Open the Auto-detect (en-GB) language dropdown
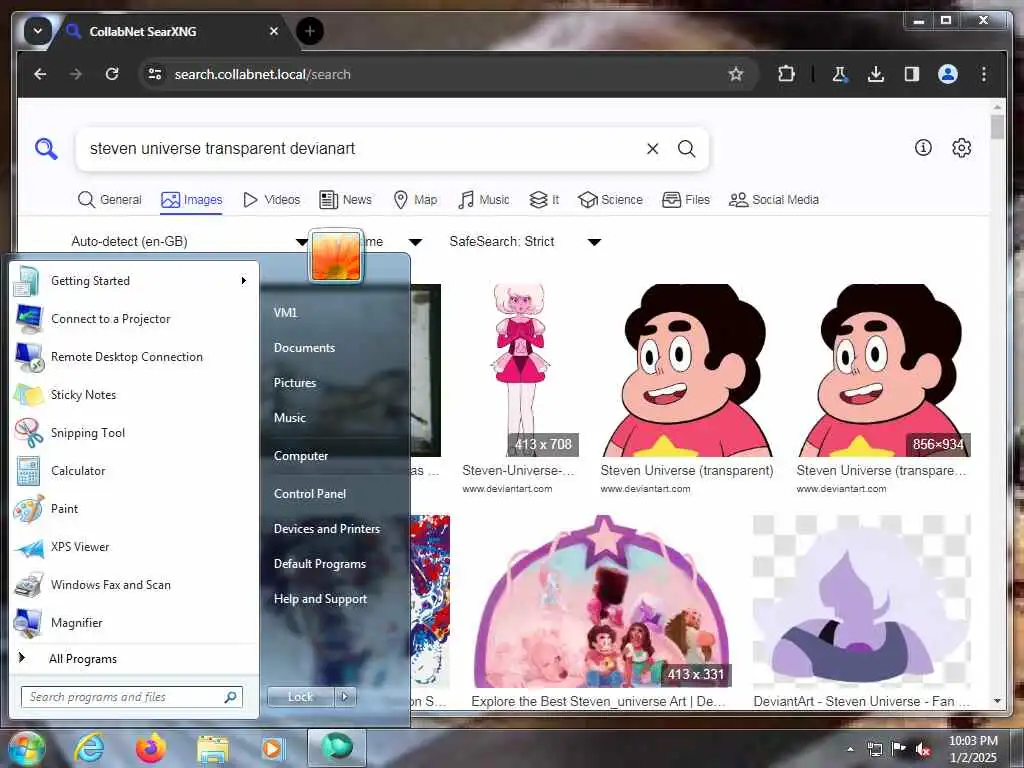This screenshot has height=768, width=1024. point(189,242)
